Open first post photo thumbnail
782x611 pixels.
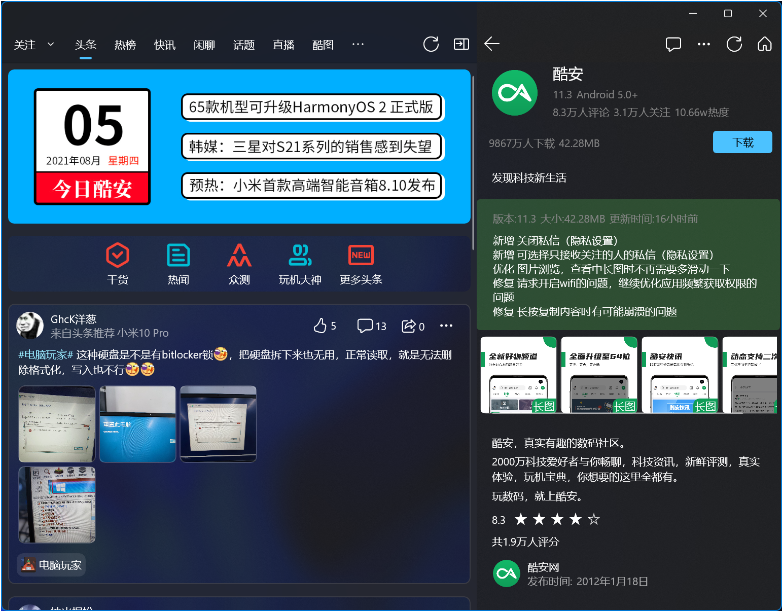(57, 424)
